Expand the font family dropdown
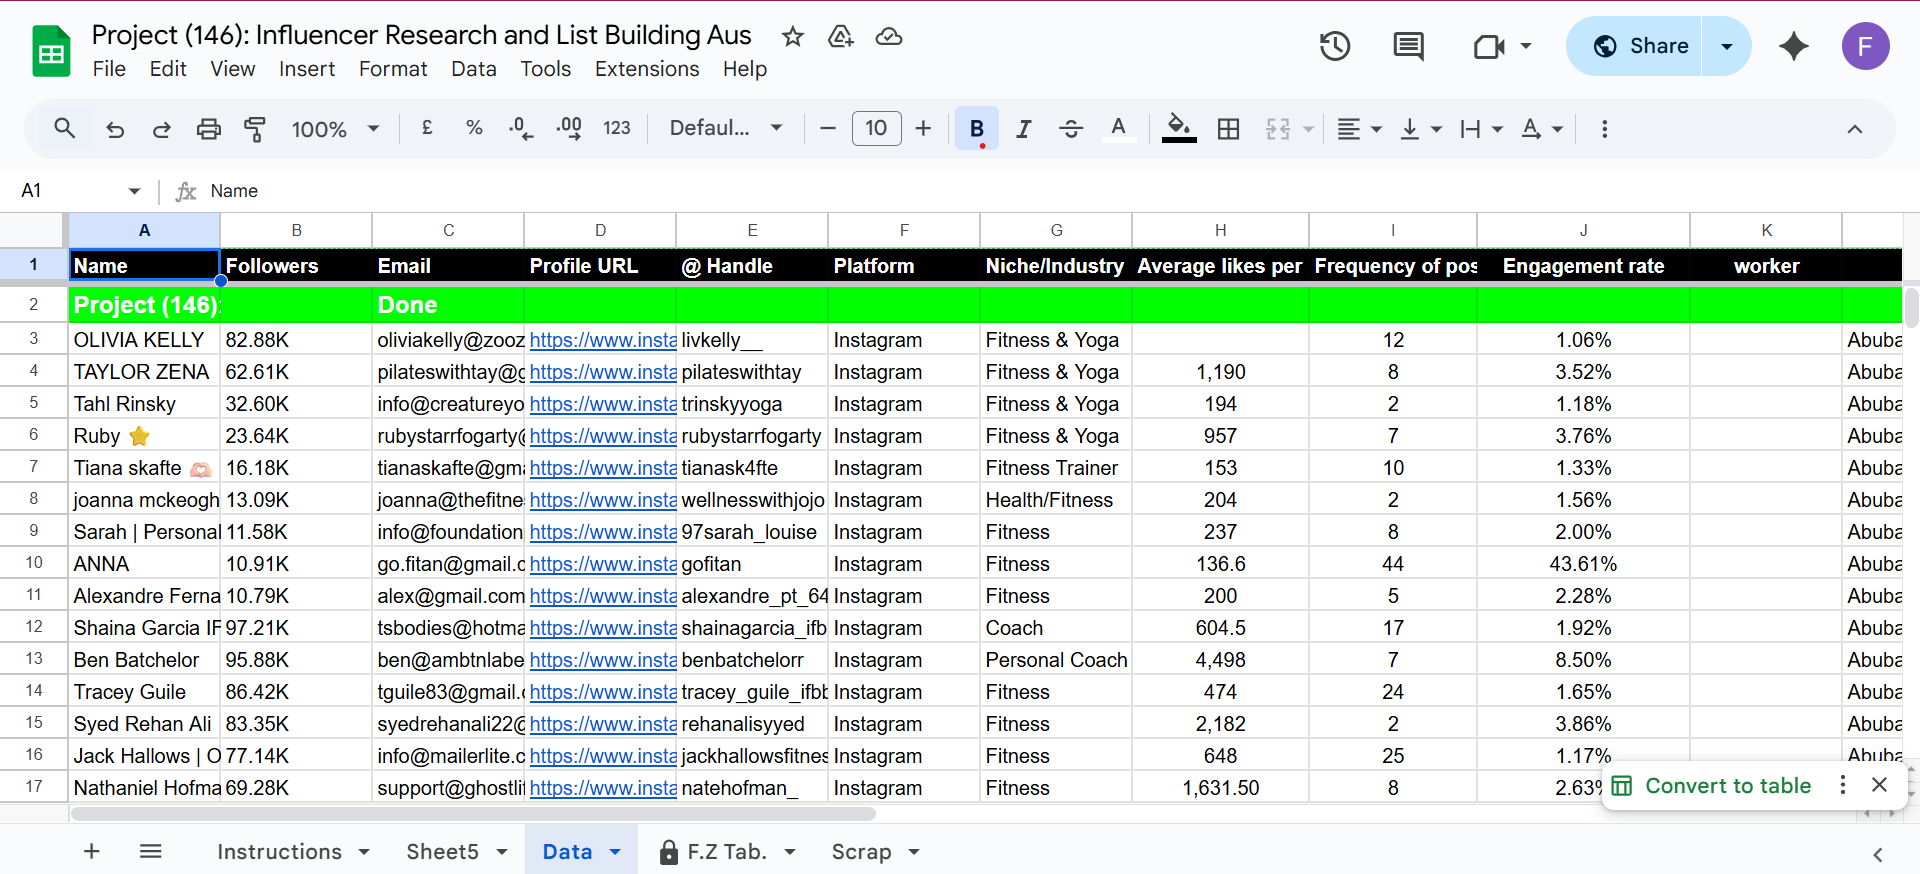Image resolution: width=1920 pixels, height=874 pixels. 725,129
